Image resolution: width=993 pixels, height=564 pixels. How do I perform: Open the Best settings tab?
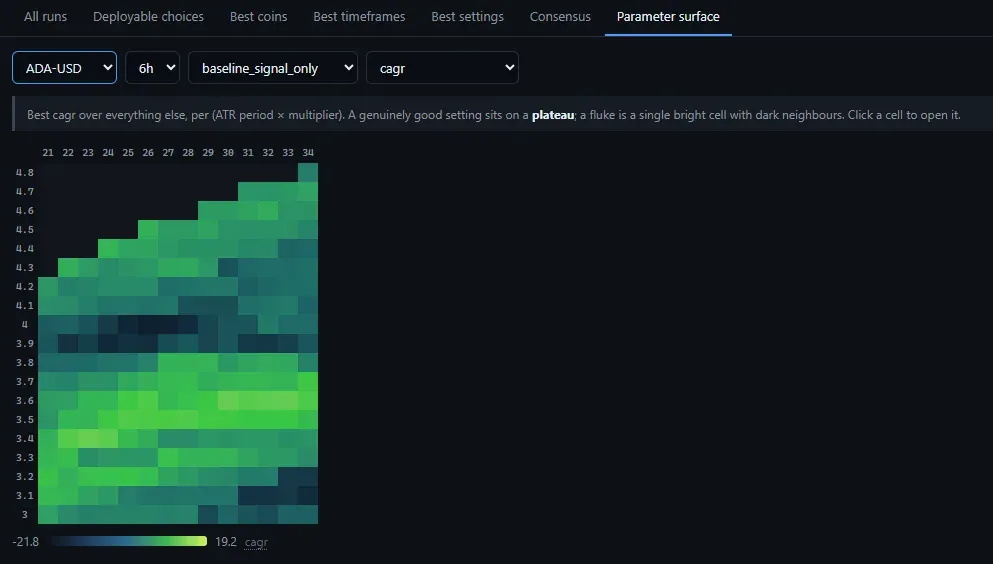[x=467, y=16]
